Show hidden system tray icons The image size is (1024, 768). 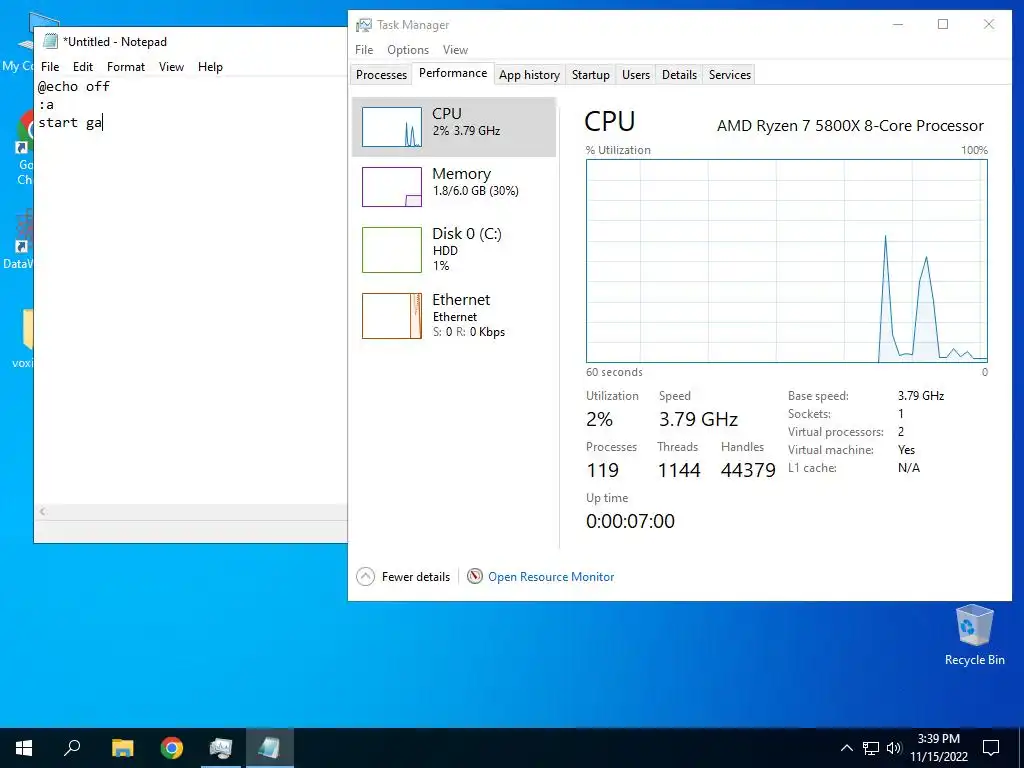click(846, 748)
